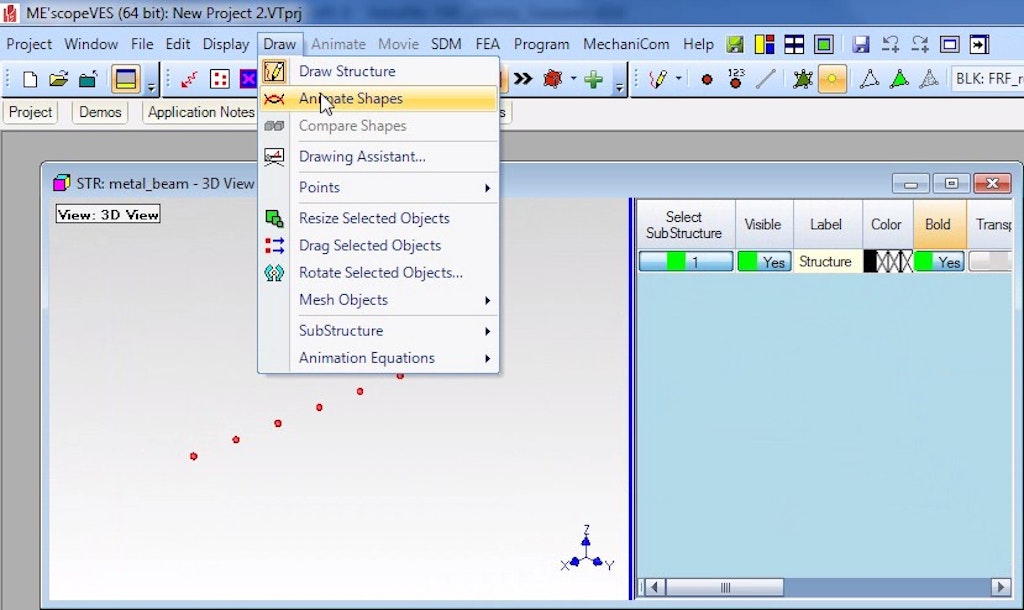1024x610 pixels.
Task: Click the arrow-to-bar dock icon
Action: (980, 44)
